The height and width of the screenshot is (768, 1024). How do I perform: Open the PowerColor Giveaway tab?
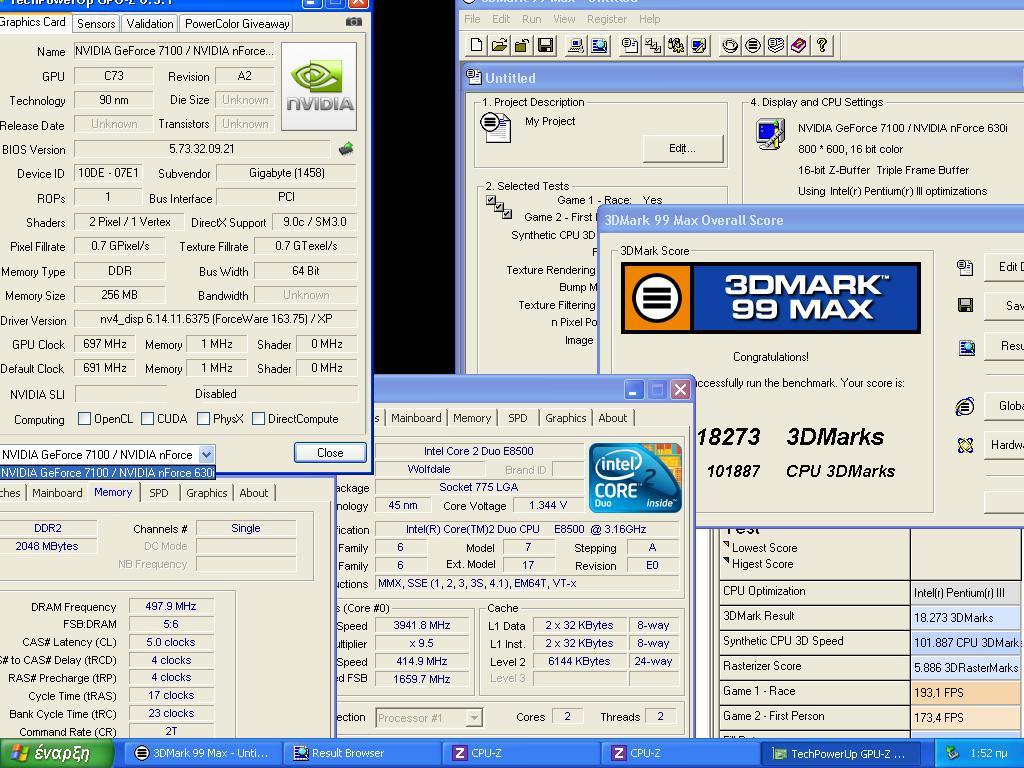pos(237,24)
